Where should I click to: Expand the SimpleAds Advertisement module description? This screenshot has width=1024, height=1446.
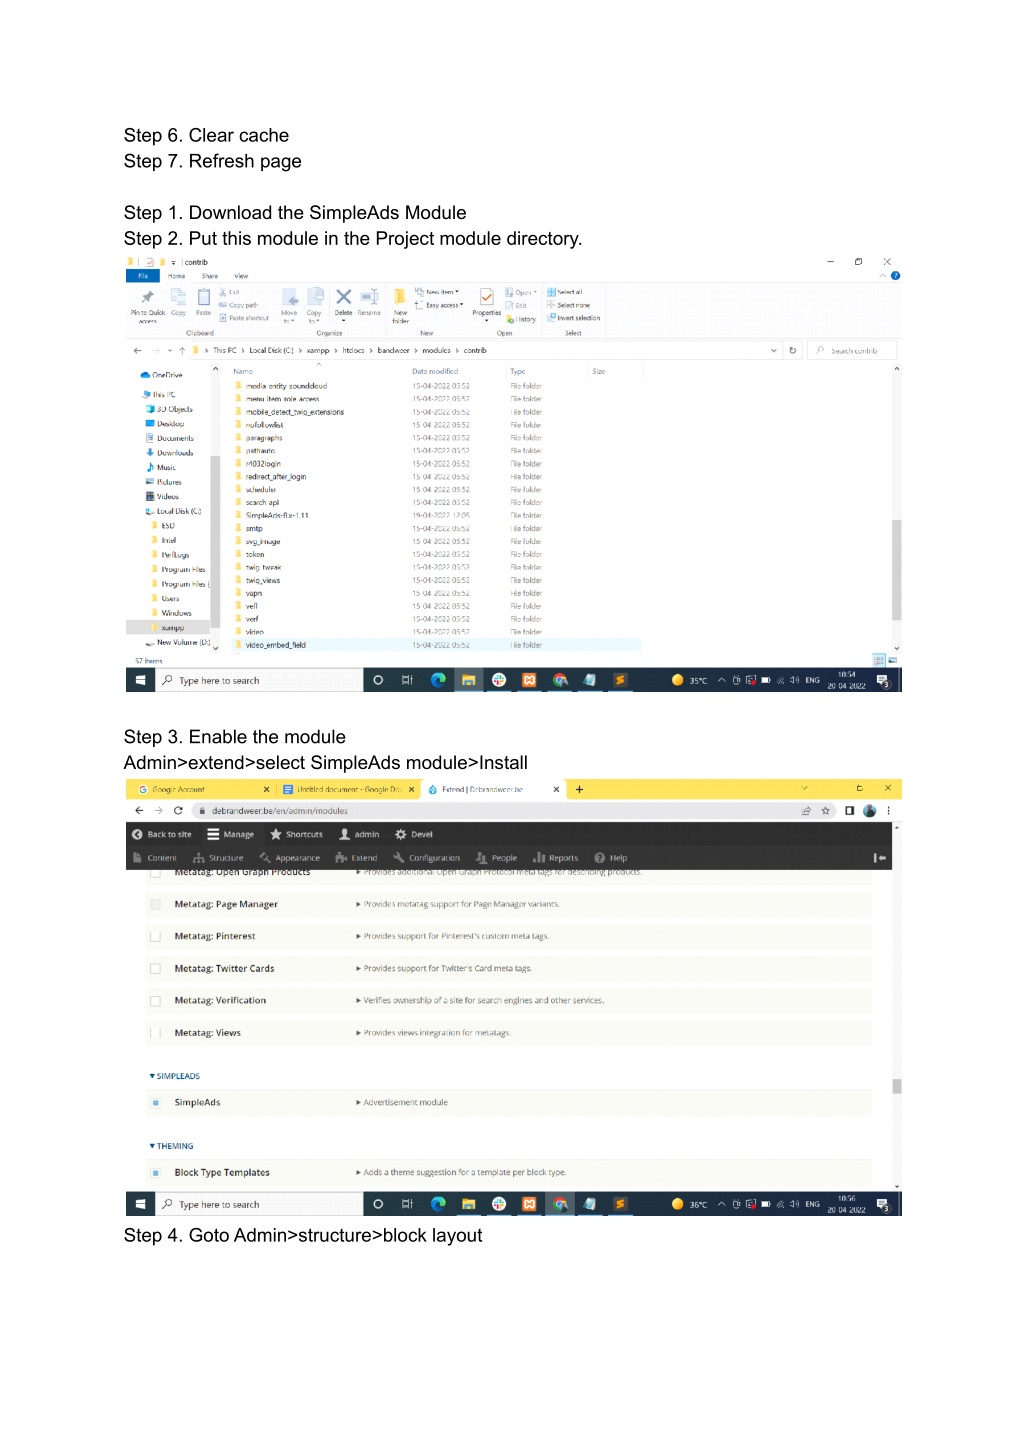tap(402, 1102)
